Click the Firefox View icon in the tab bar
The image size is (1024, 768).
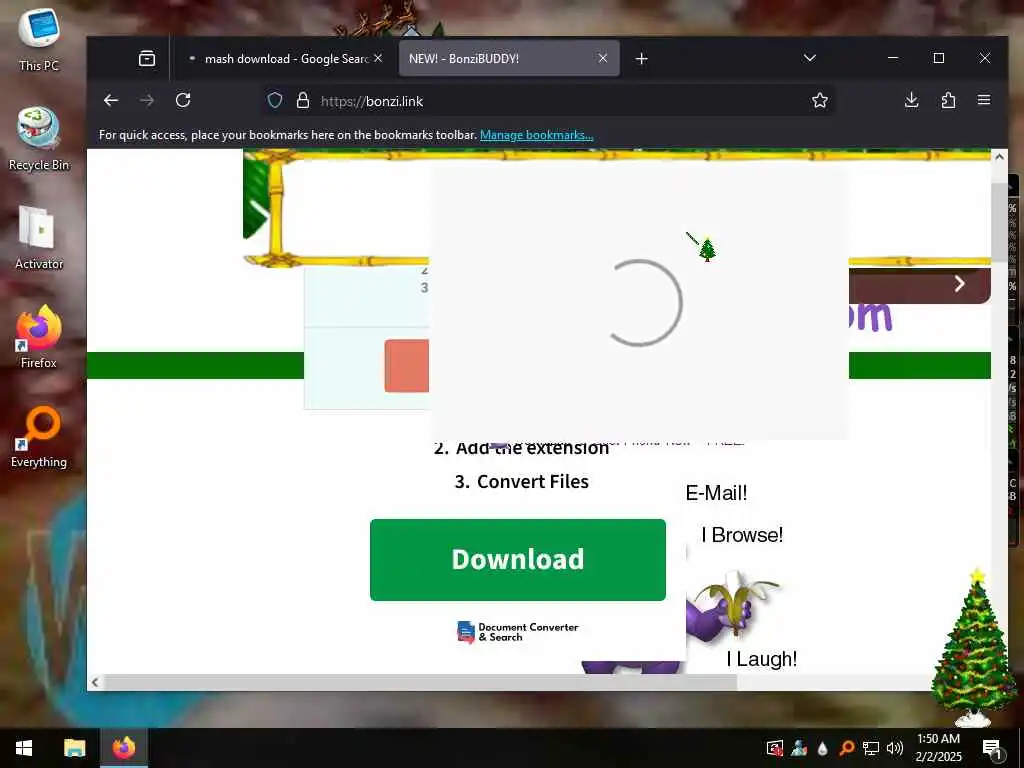click(147, 59)
